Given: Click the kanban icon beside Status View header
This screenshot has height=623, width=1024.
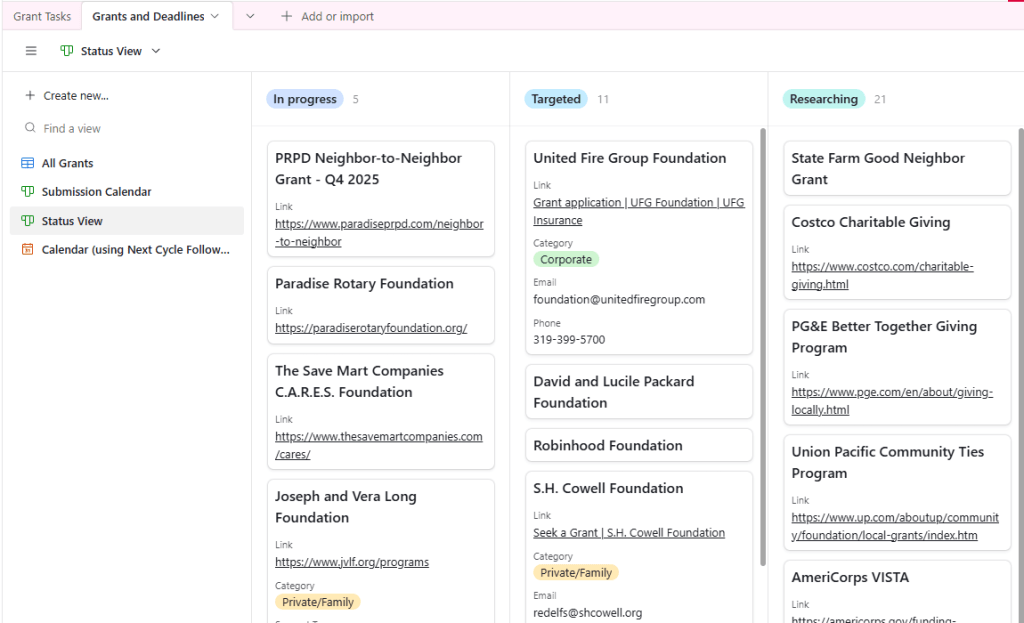Looking at the screenshot, I should [67, 51].
